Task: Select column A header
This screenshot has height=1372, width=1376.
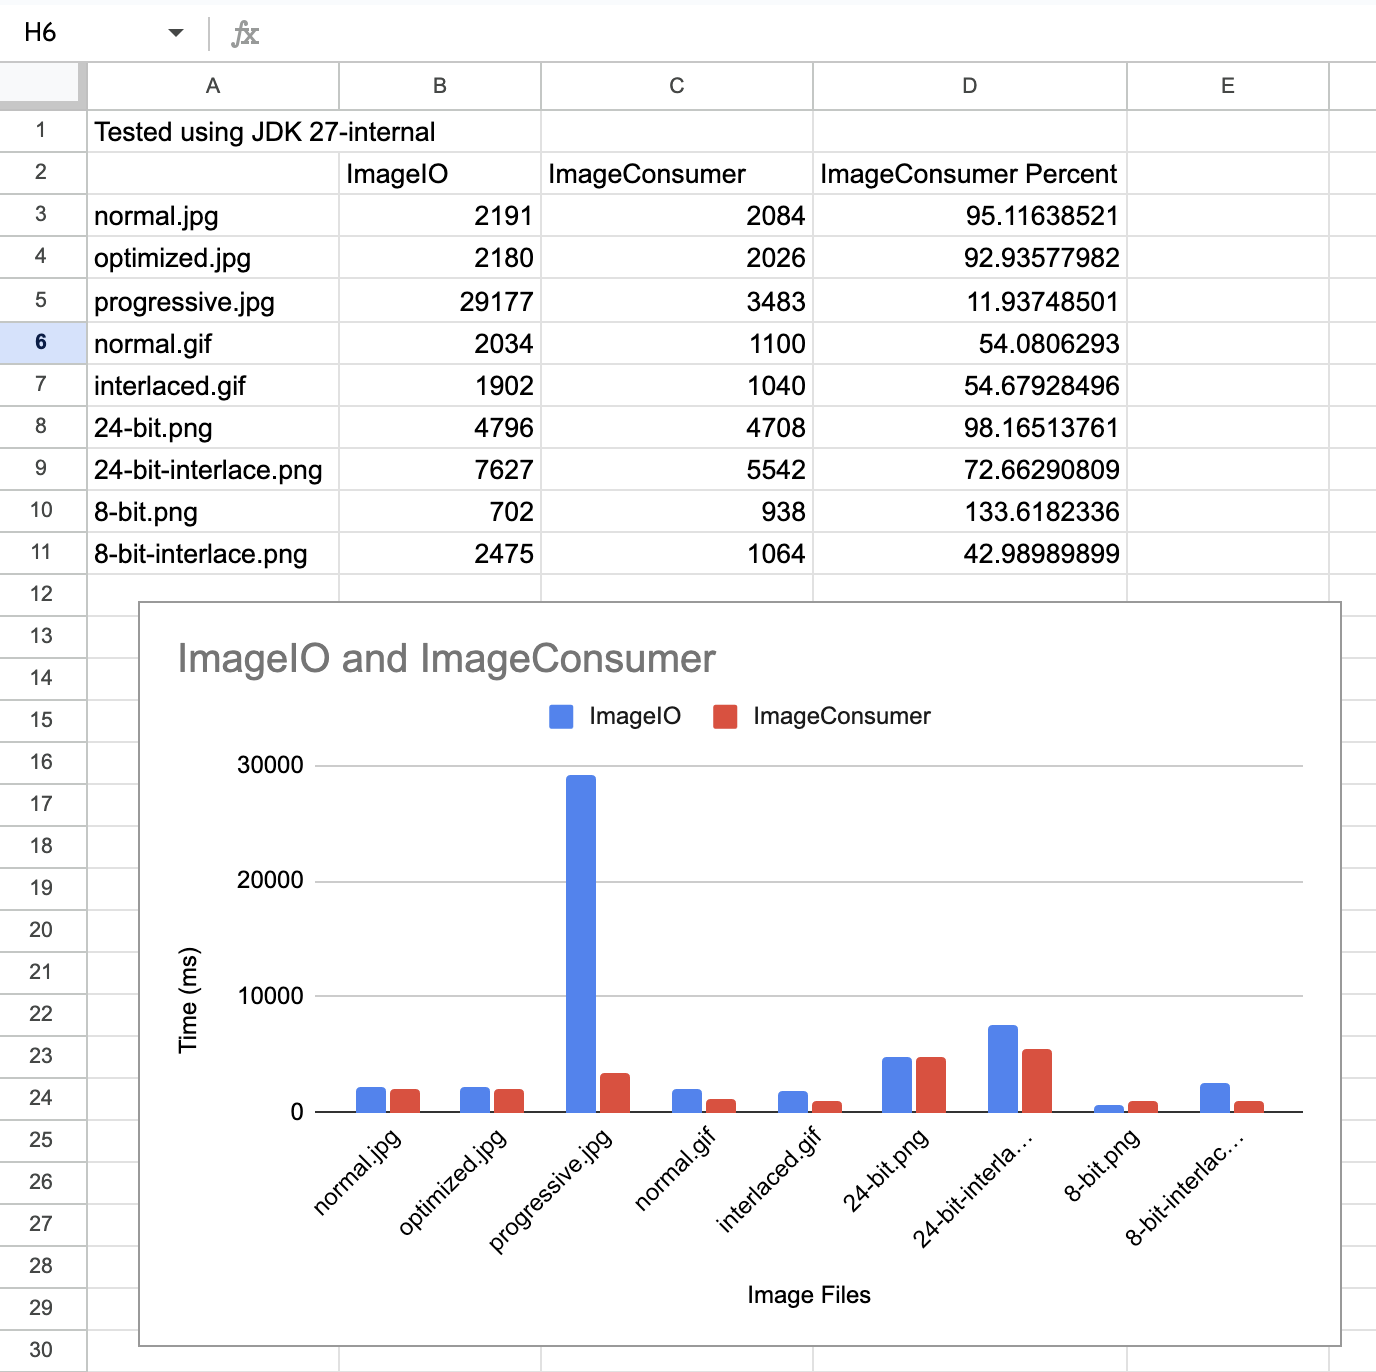Action: click(213, 86)
